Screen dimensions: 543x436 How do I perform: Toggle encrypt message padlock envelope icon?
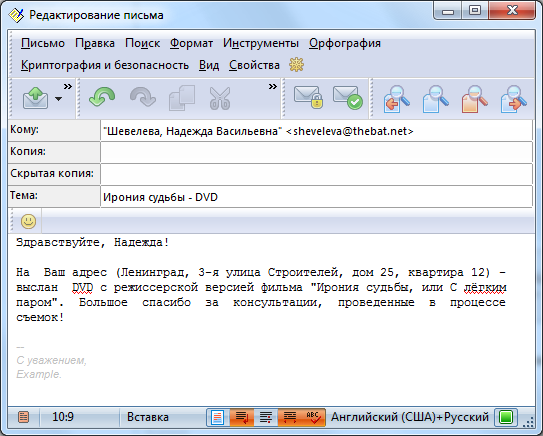point(308,97)
